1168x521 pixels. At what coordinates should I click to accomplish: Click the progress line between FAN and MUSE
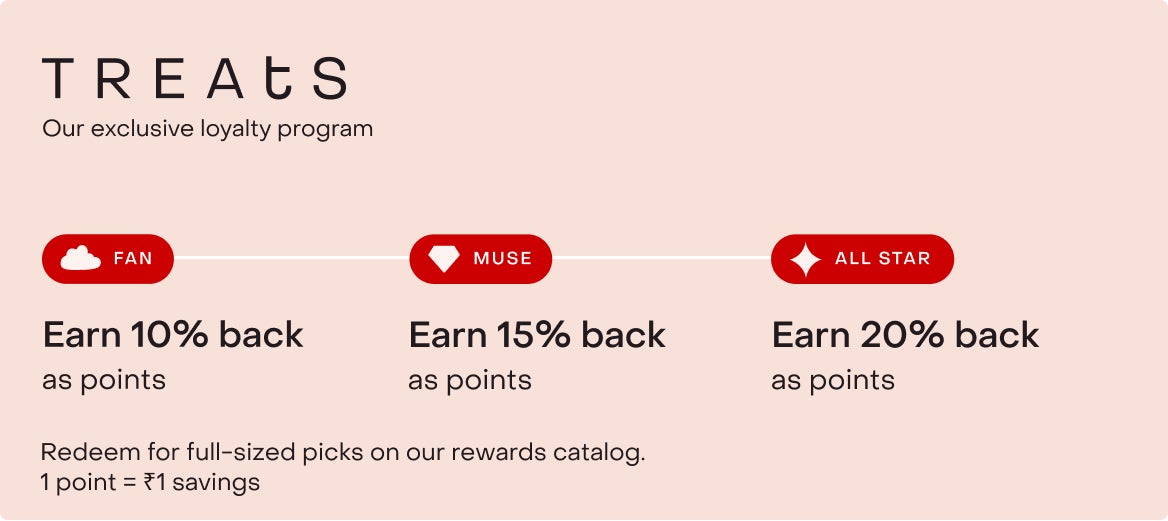[291, 258]
